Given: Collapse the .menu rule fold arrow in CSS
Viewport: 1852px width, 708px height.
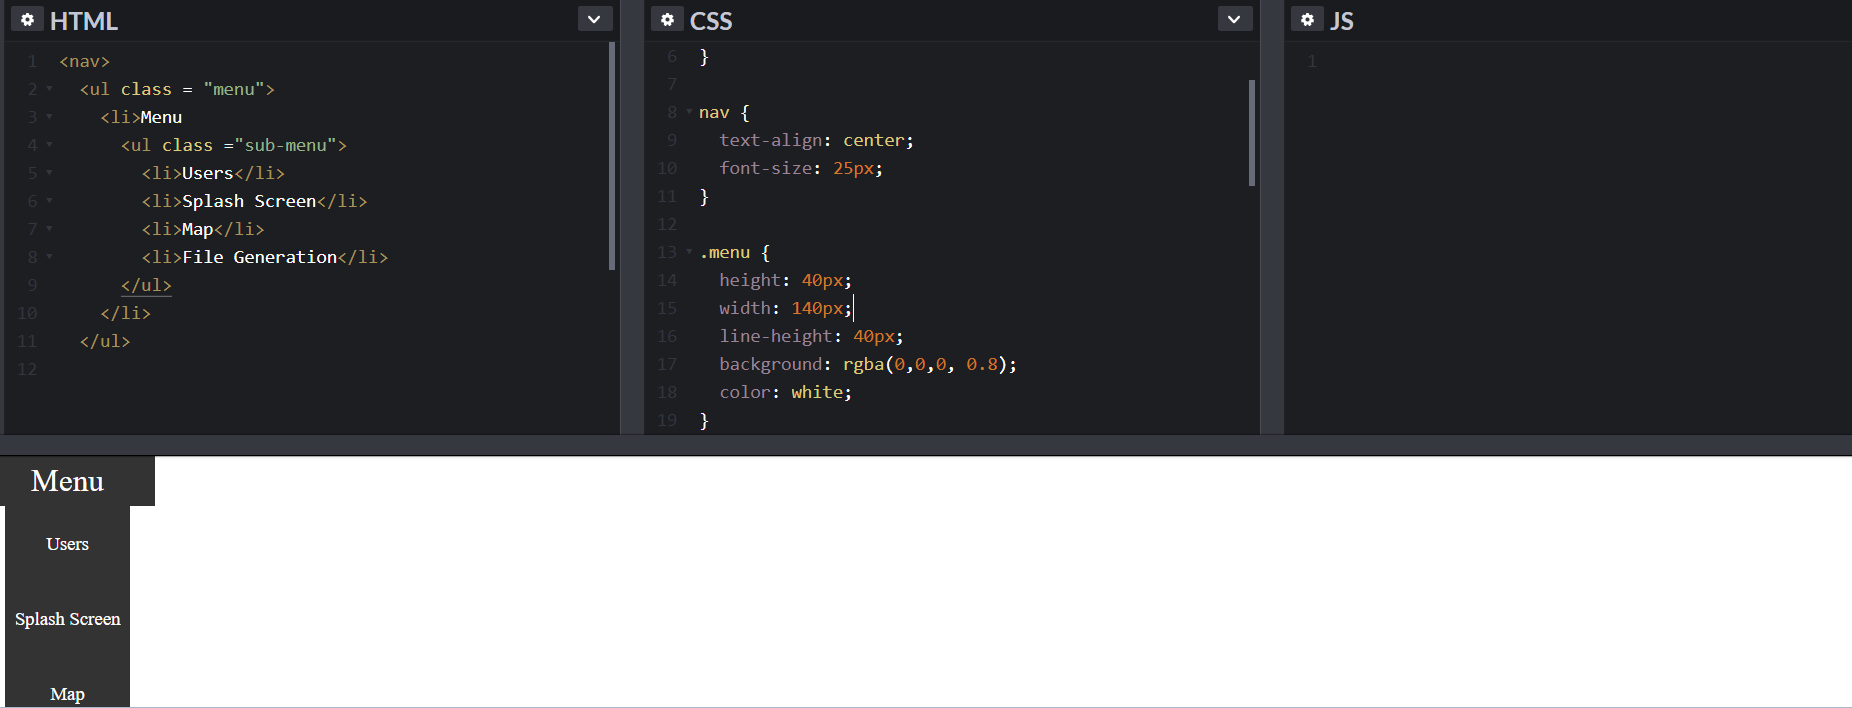Looking at the screenshot, I should click(689, 252).
